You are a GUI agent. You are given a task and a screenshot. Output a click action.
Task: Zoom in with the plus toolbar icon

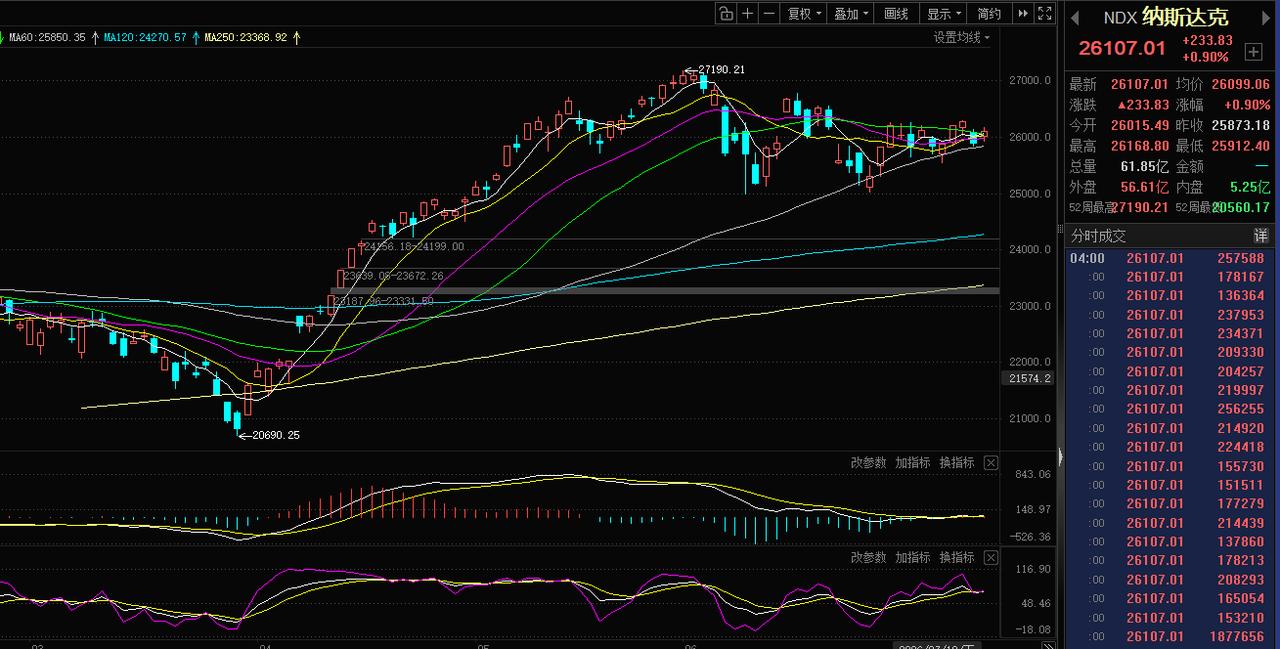(x=748, y=13)
